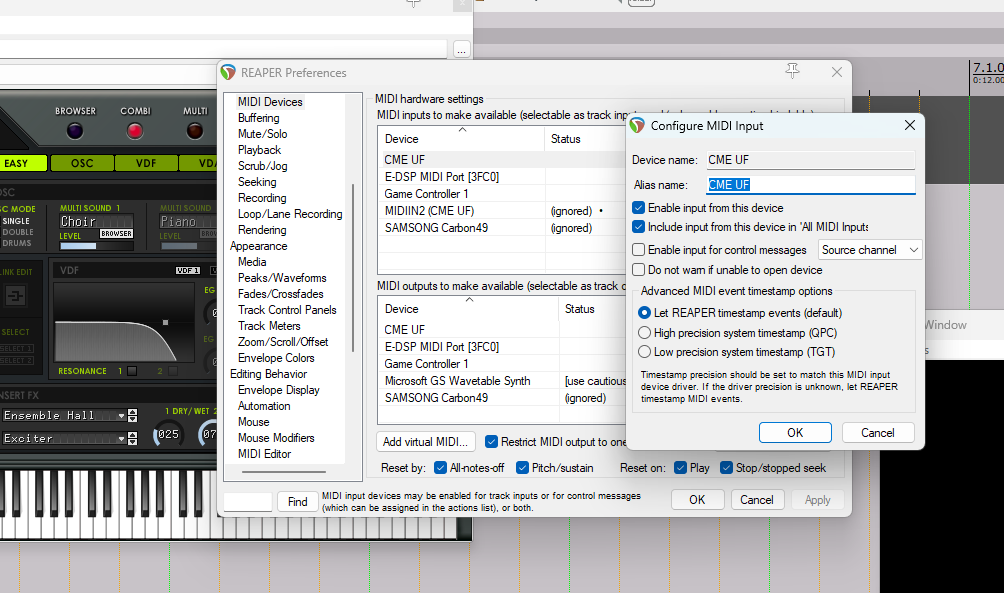Go to Playback preferences

pos(259,150)
